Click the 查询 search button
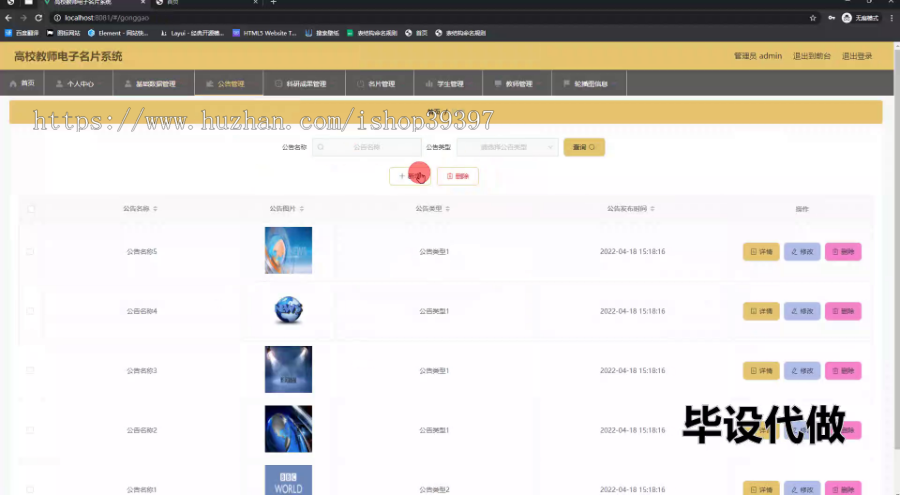Viewport: 900px width, 495px height. pyautogui.click(x=584, y=147)
